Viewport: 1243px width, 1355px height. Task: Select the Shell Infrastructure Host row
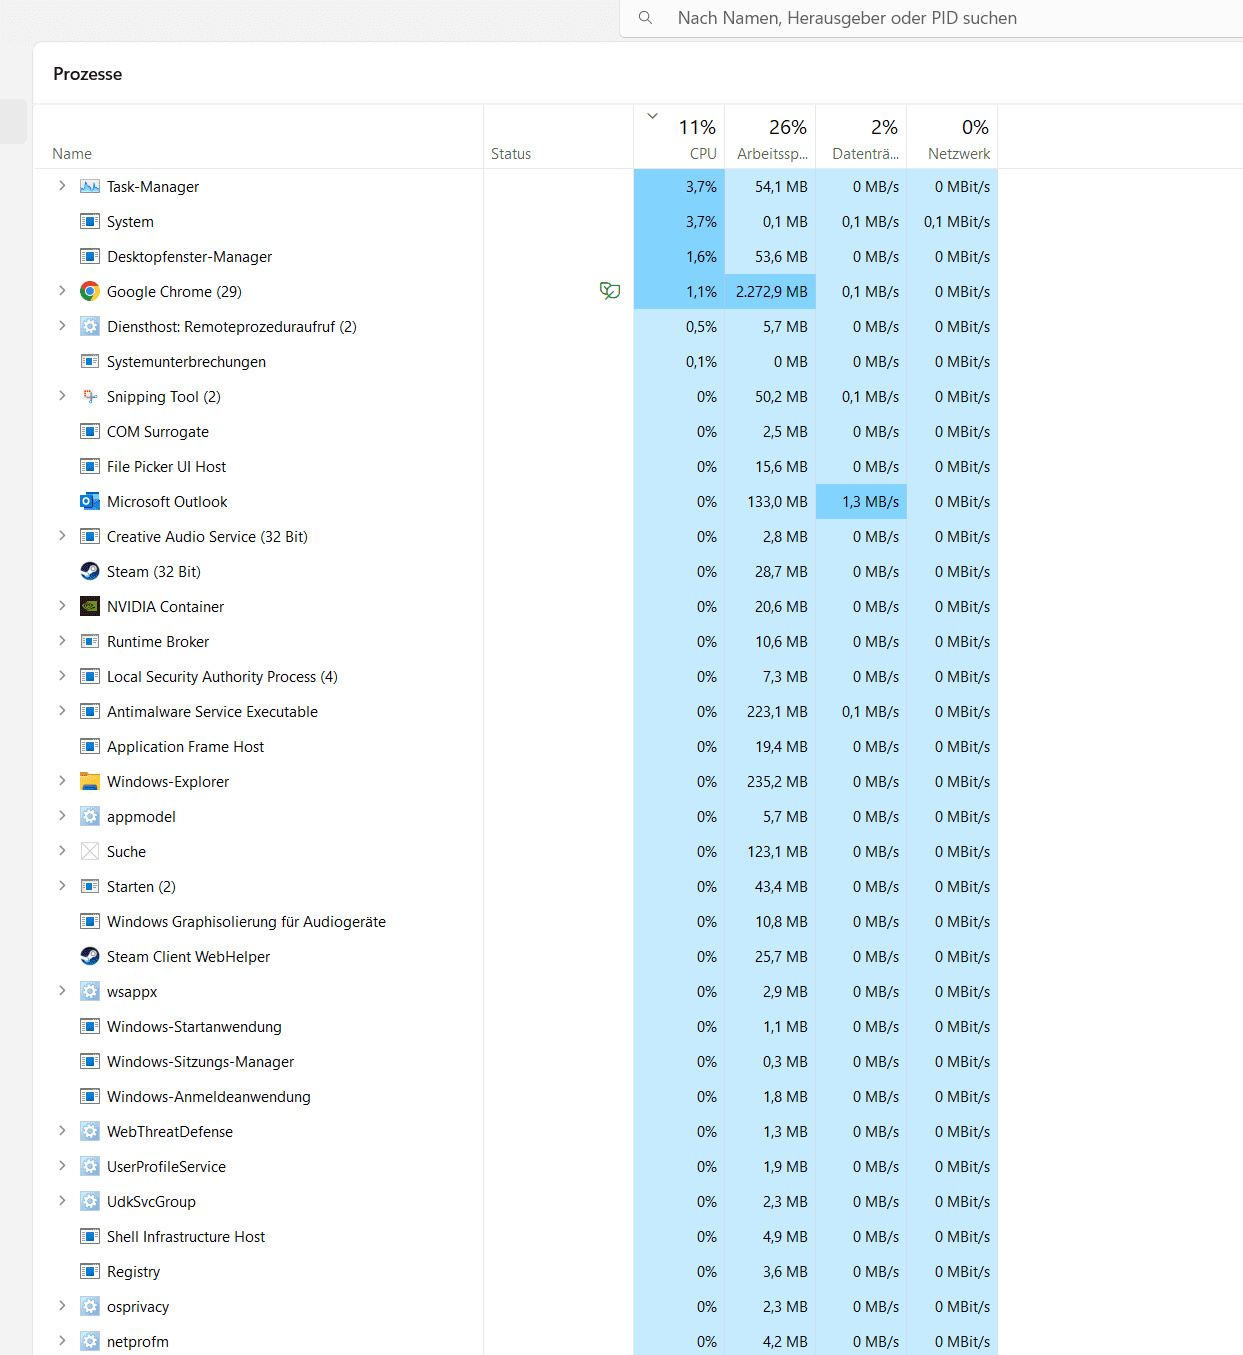click(515, 1237)
